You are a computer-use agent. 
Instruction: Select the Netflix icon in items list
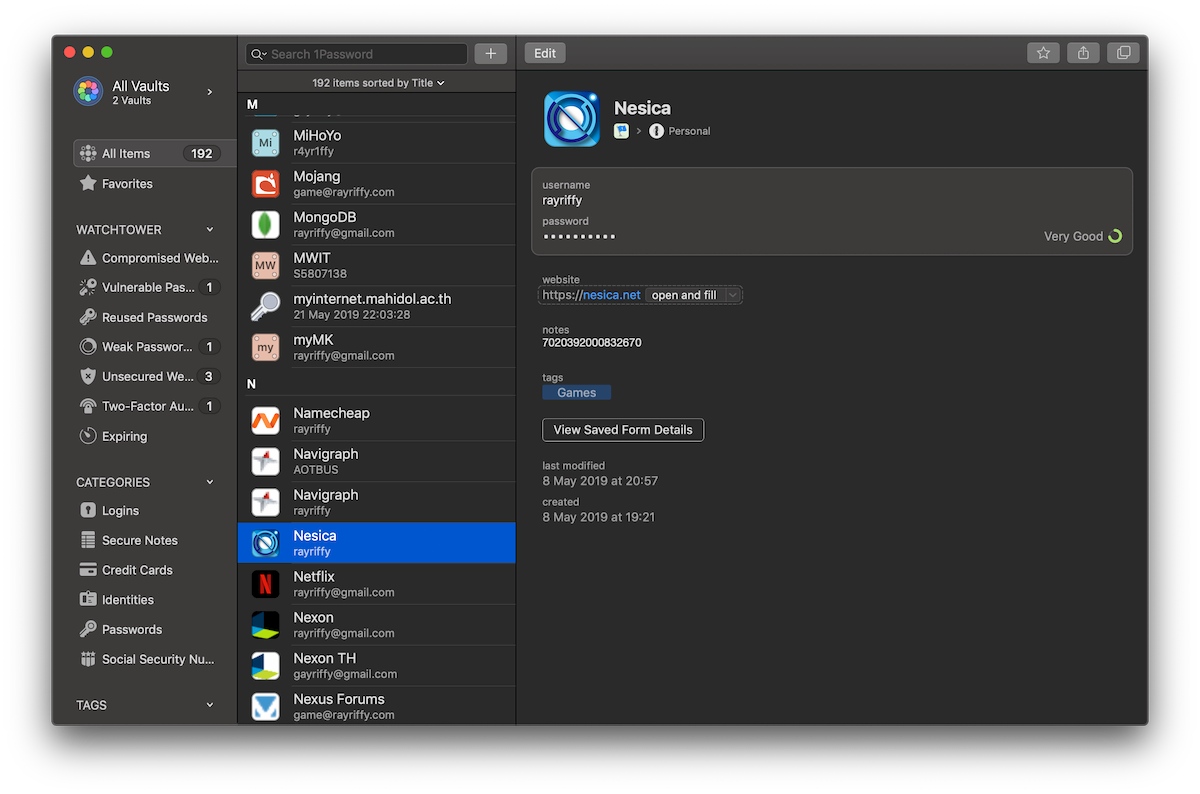pos(265,584)
